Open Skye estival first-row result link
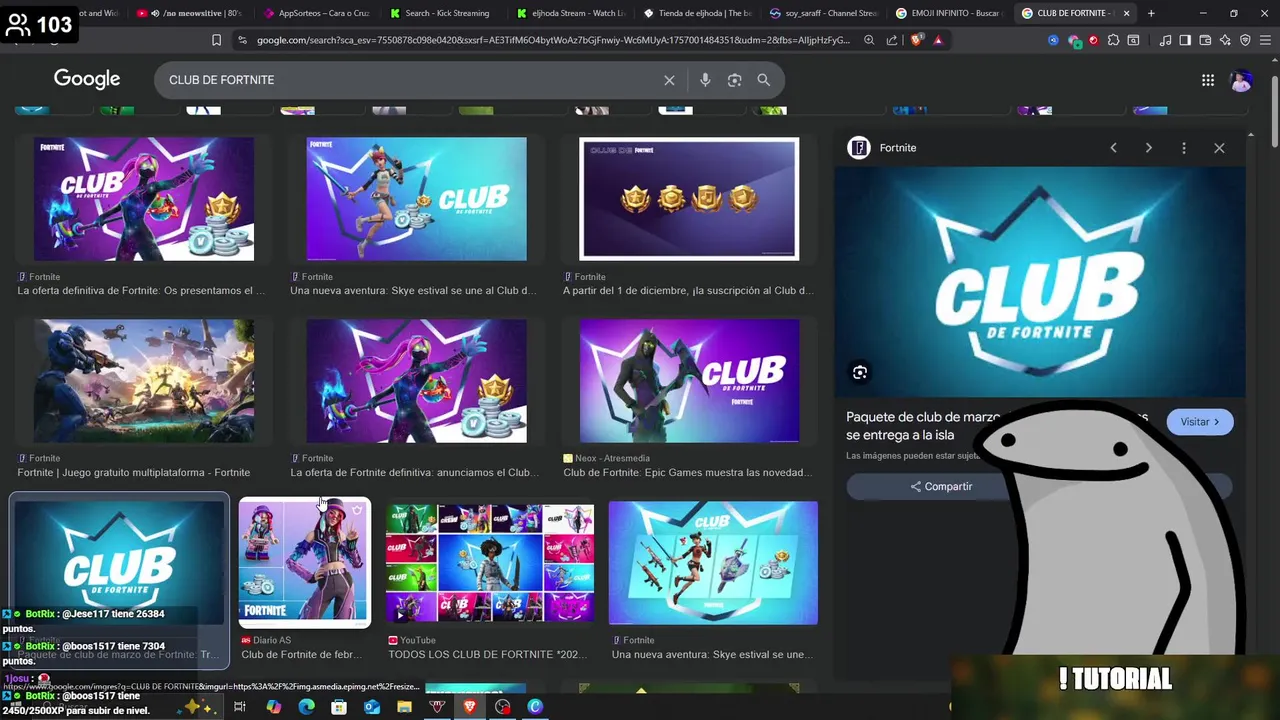The height and width of the screenshot is (720, 1280). (413, 291)
